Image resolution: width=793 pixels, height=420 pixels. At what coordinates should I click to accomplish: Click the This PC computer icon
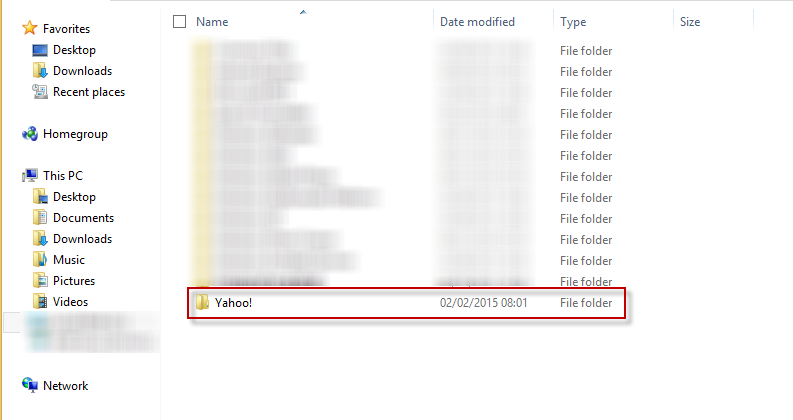click(30, 176)
